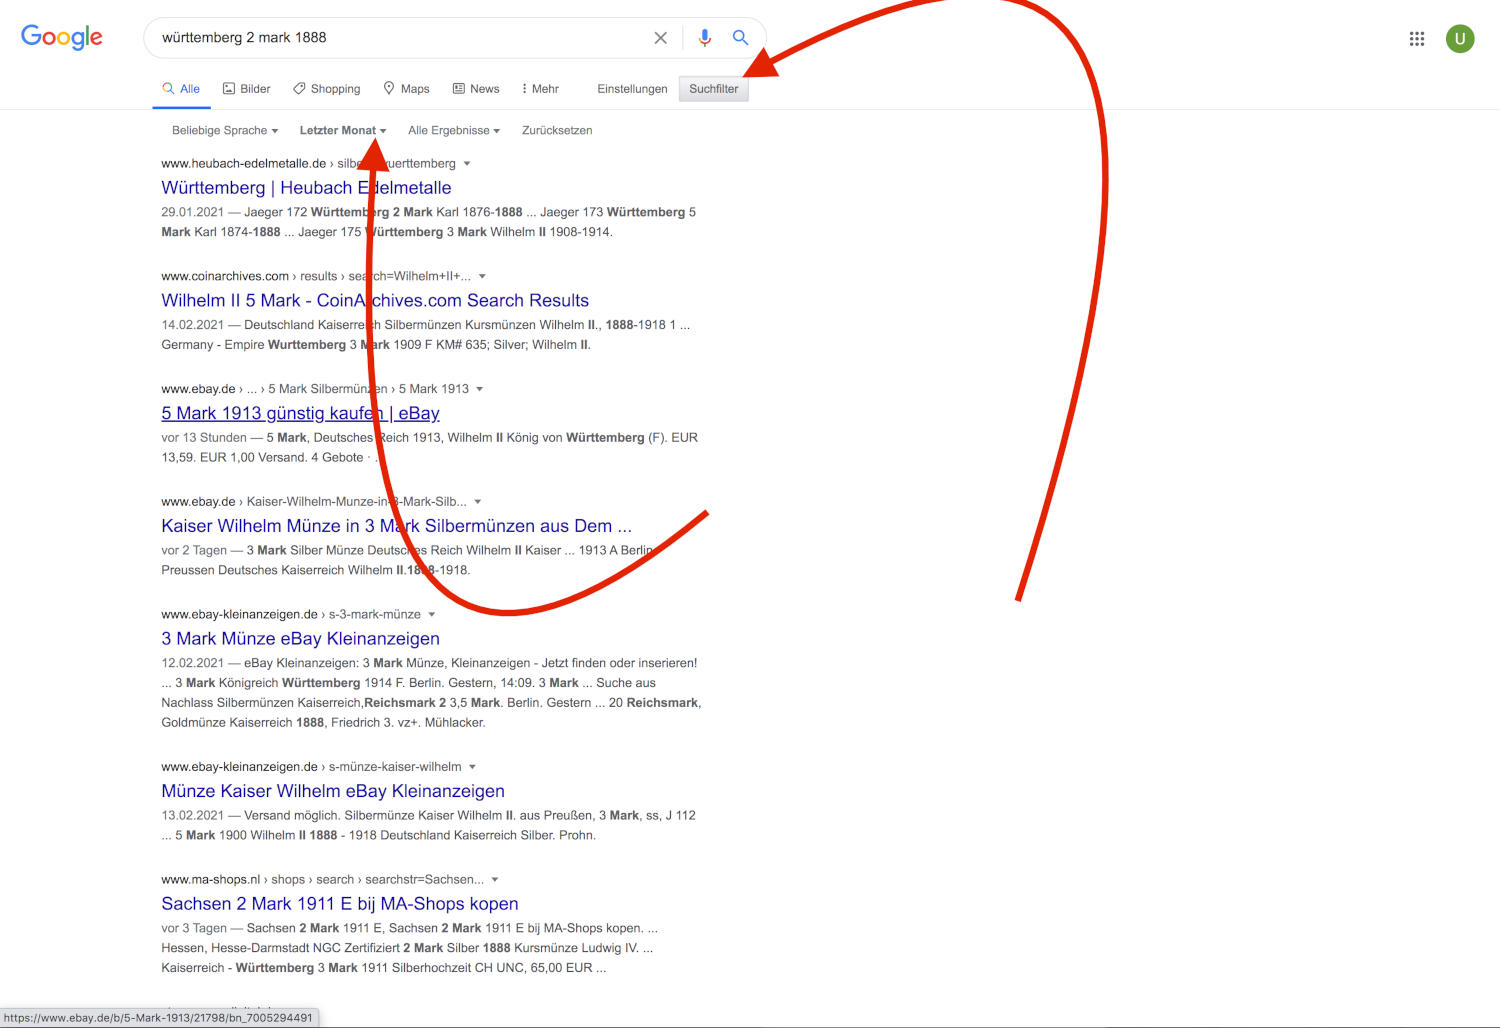
Task: Click the Google logo
Action: click(x=62, y=37)
